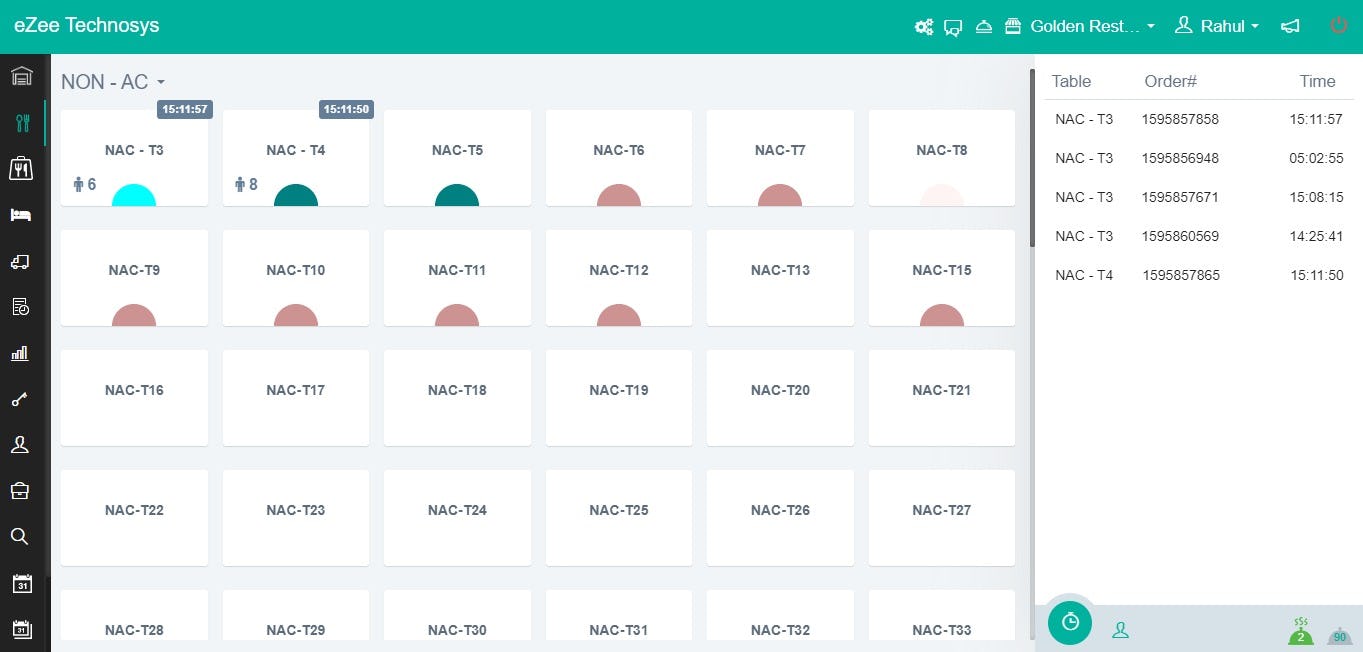Open Settings via the gears icon
This screenshot has height=652, width=1363.
coord(924,26)
